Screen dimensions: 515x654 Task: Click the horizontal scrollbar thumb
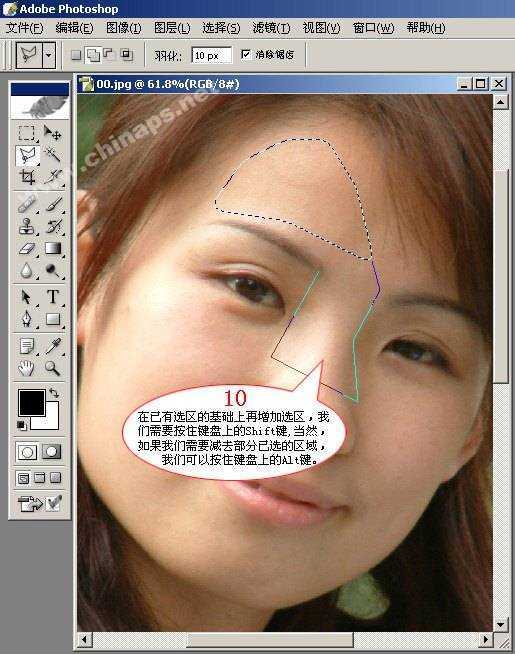coord(269,639)
